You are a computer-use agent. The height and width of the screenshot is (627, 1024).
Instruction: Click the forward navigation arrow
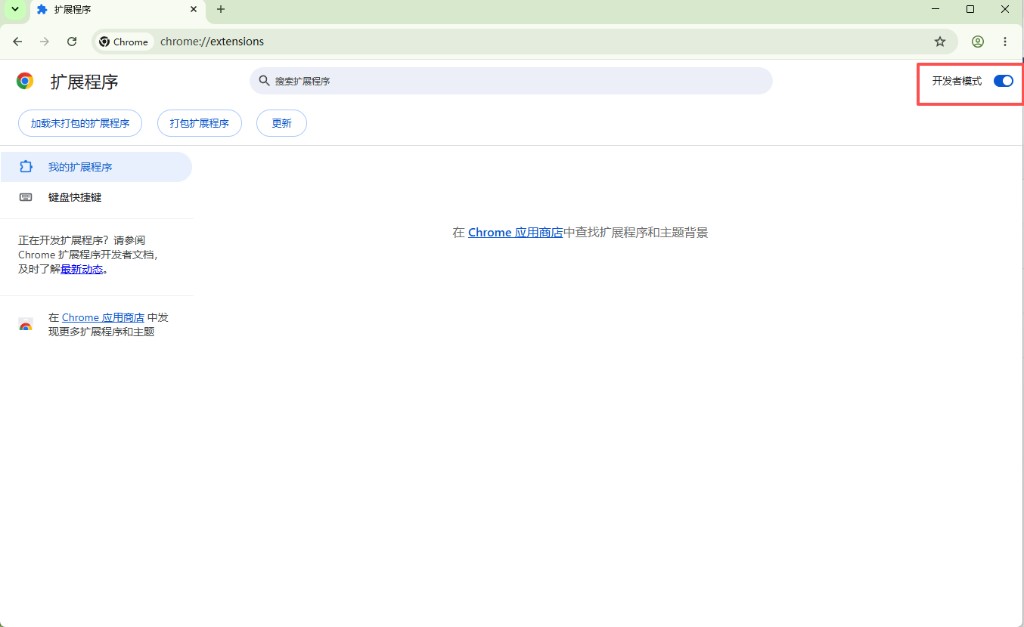pos(44,42)
